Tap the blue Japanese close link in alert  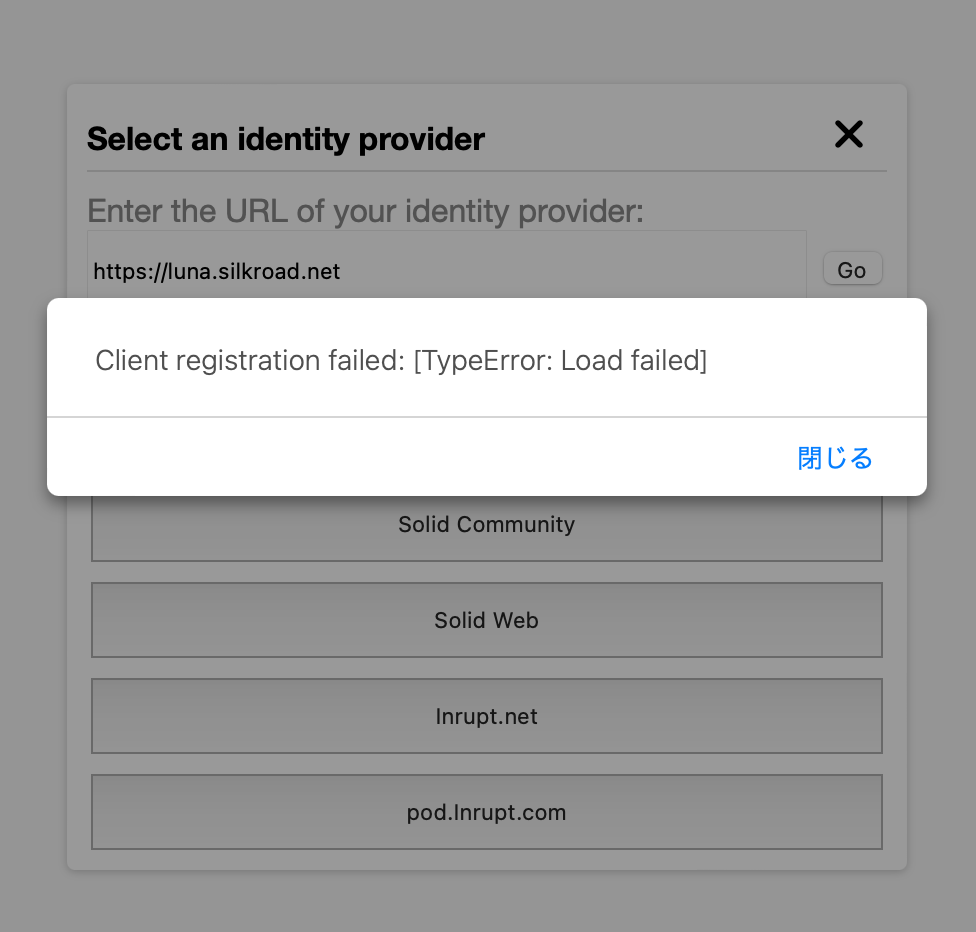click(x=835, y=458)
